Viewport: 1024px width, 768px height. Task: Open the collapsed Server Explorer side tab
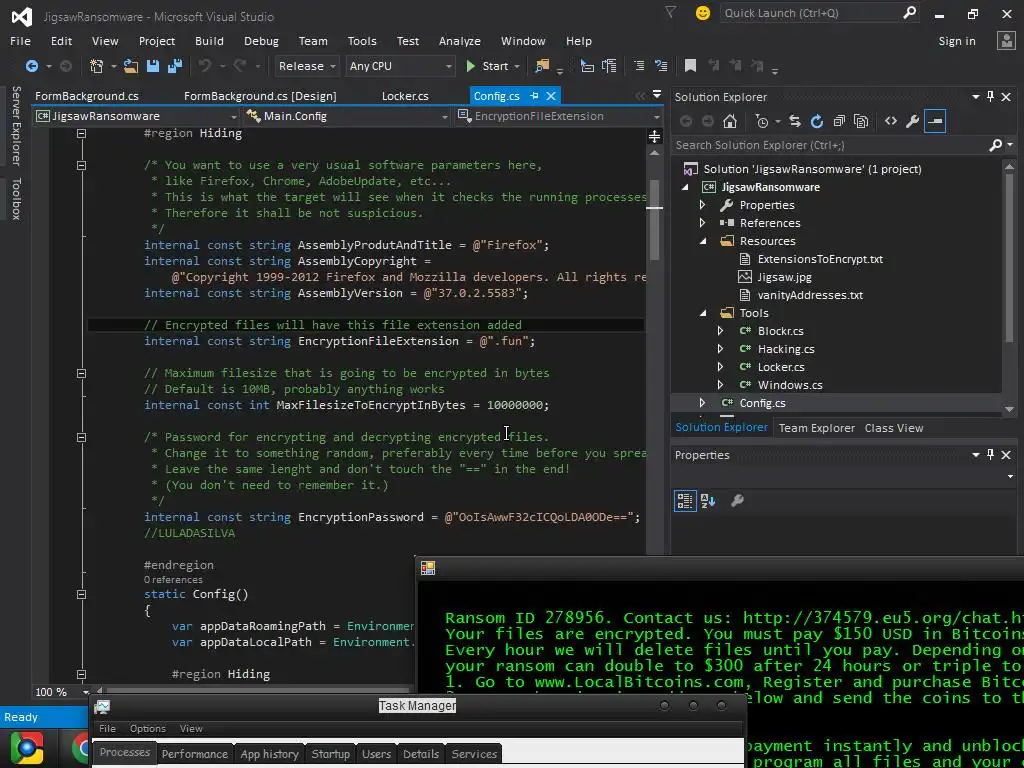[x=16, y=125]
